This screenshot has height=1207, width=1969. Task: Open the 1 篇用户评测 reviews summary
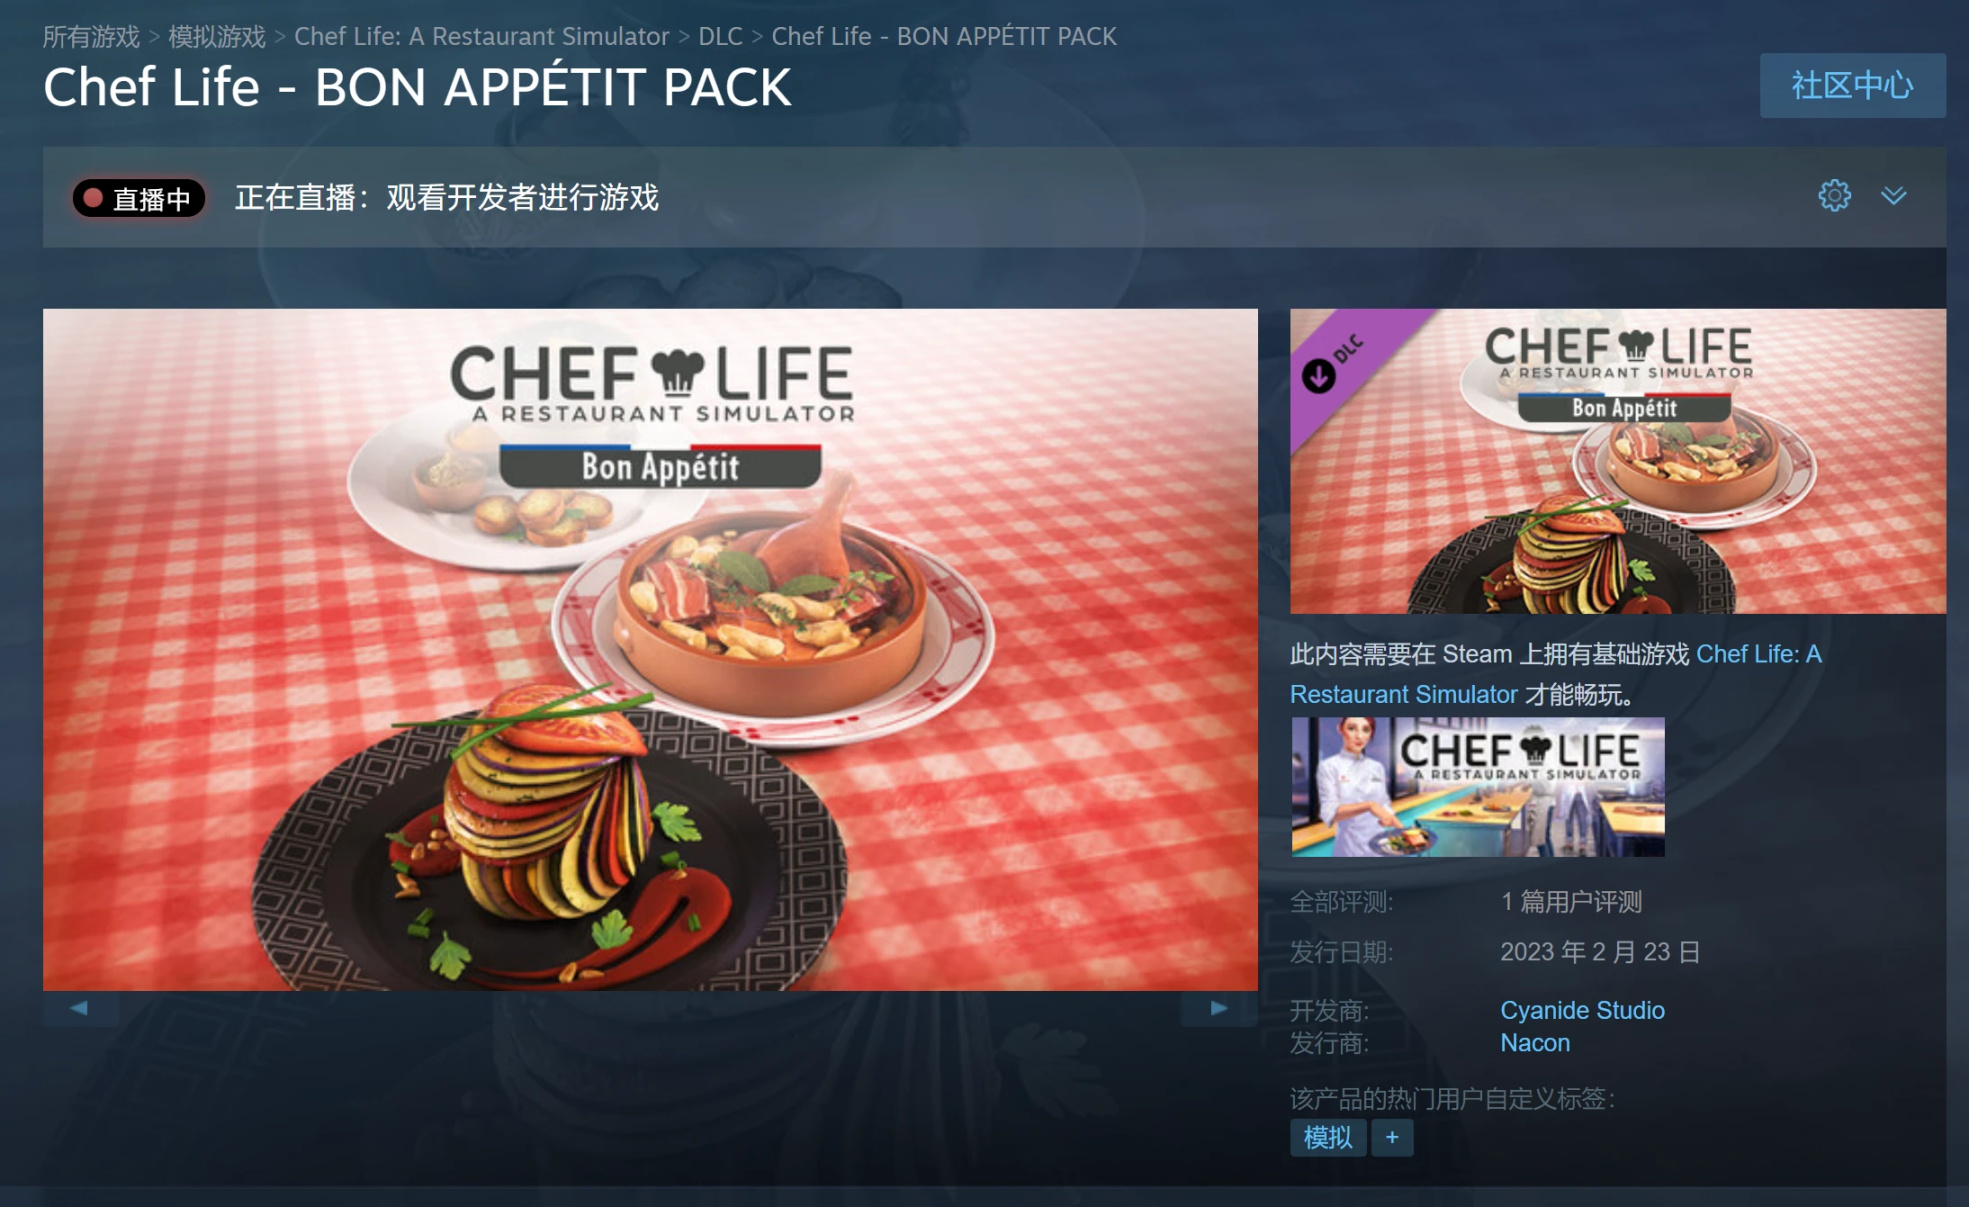1571,902
